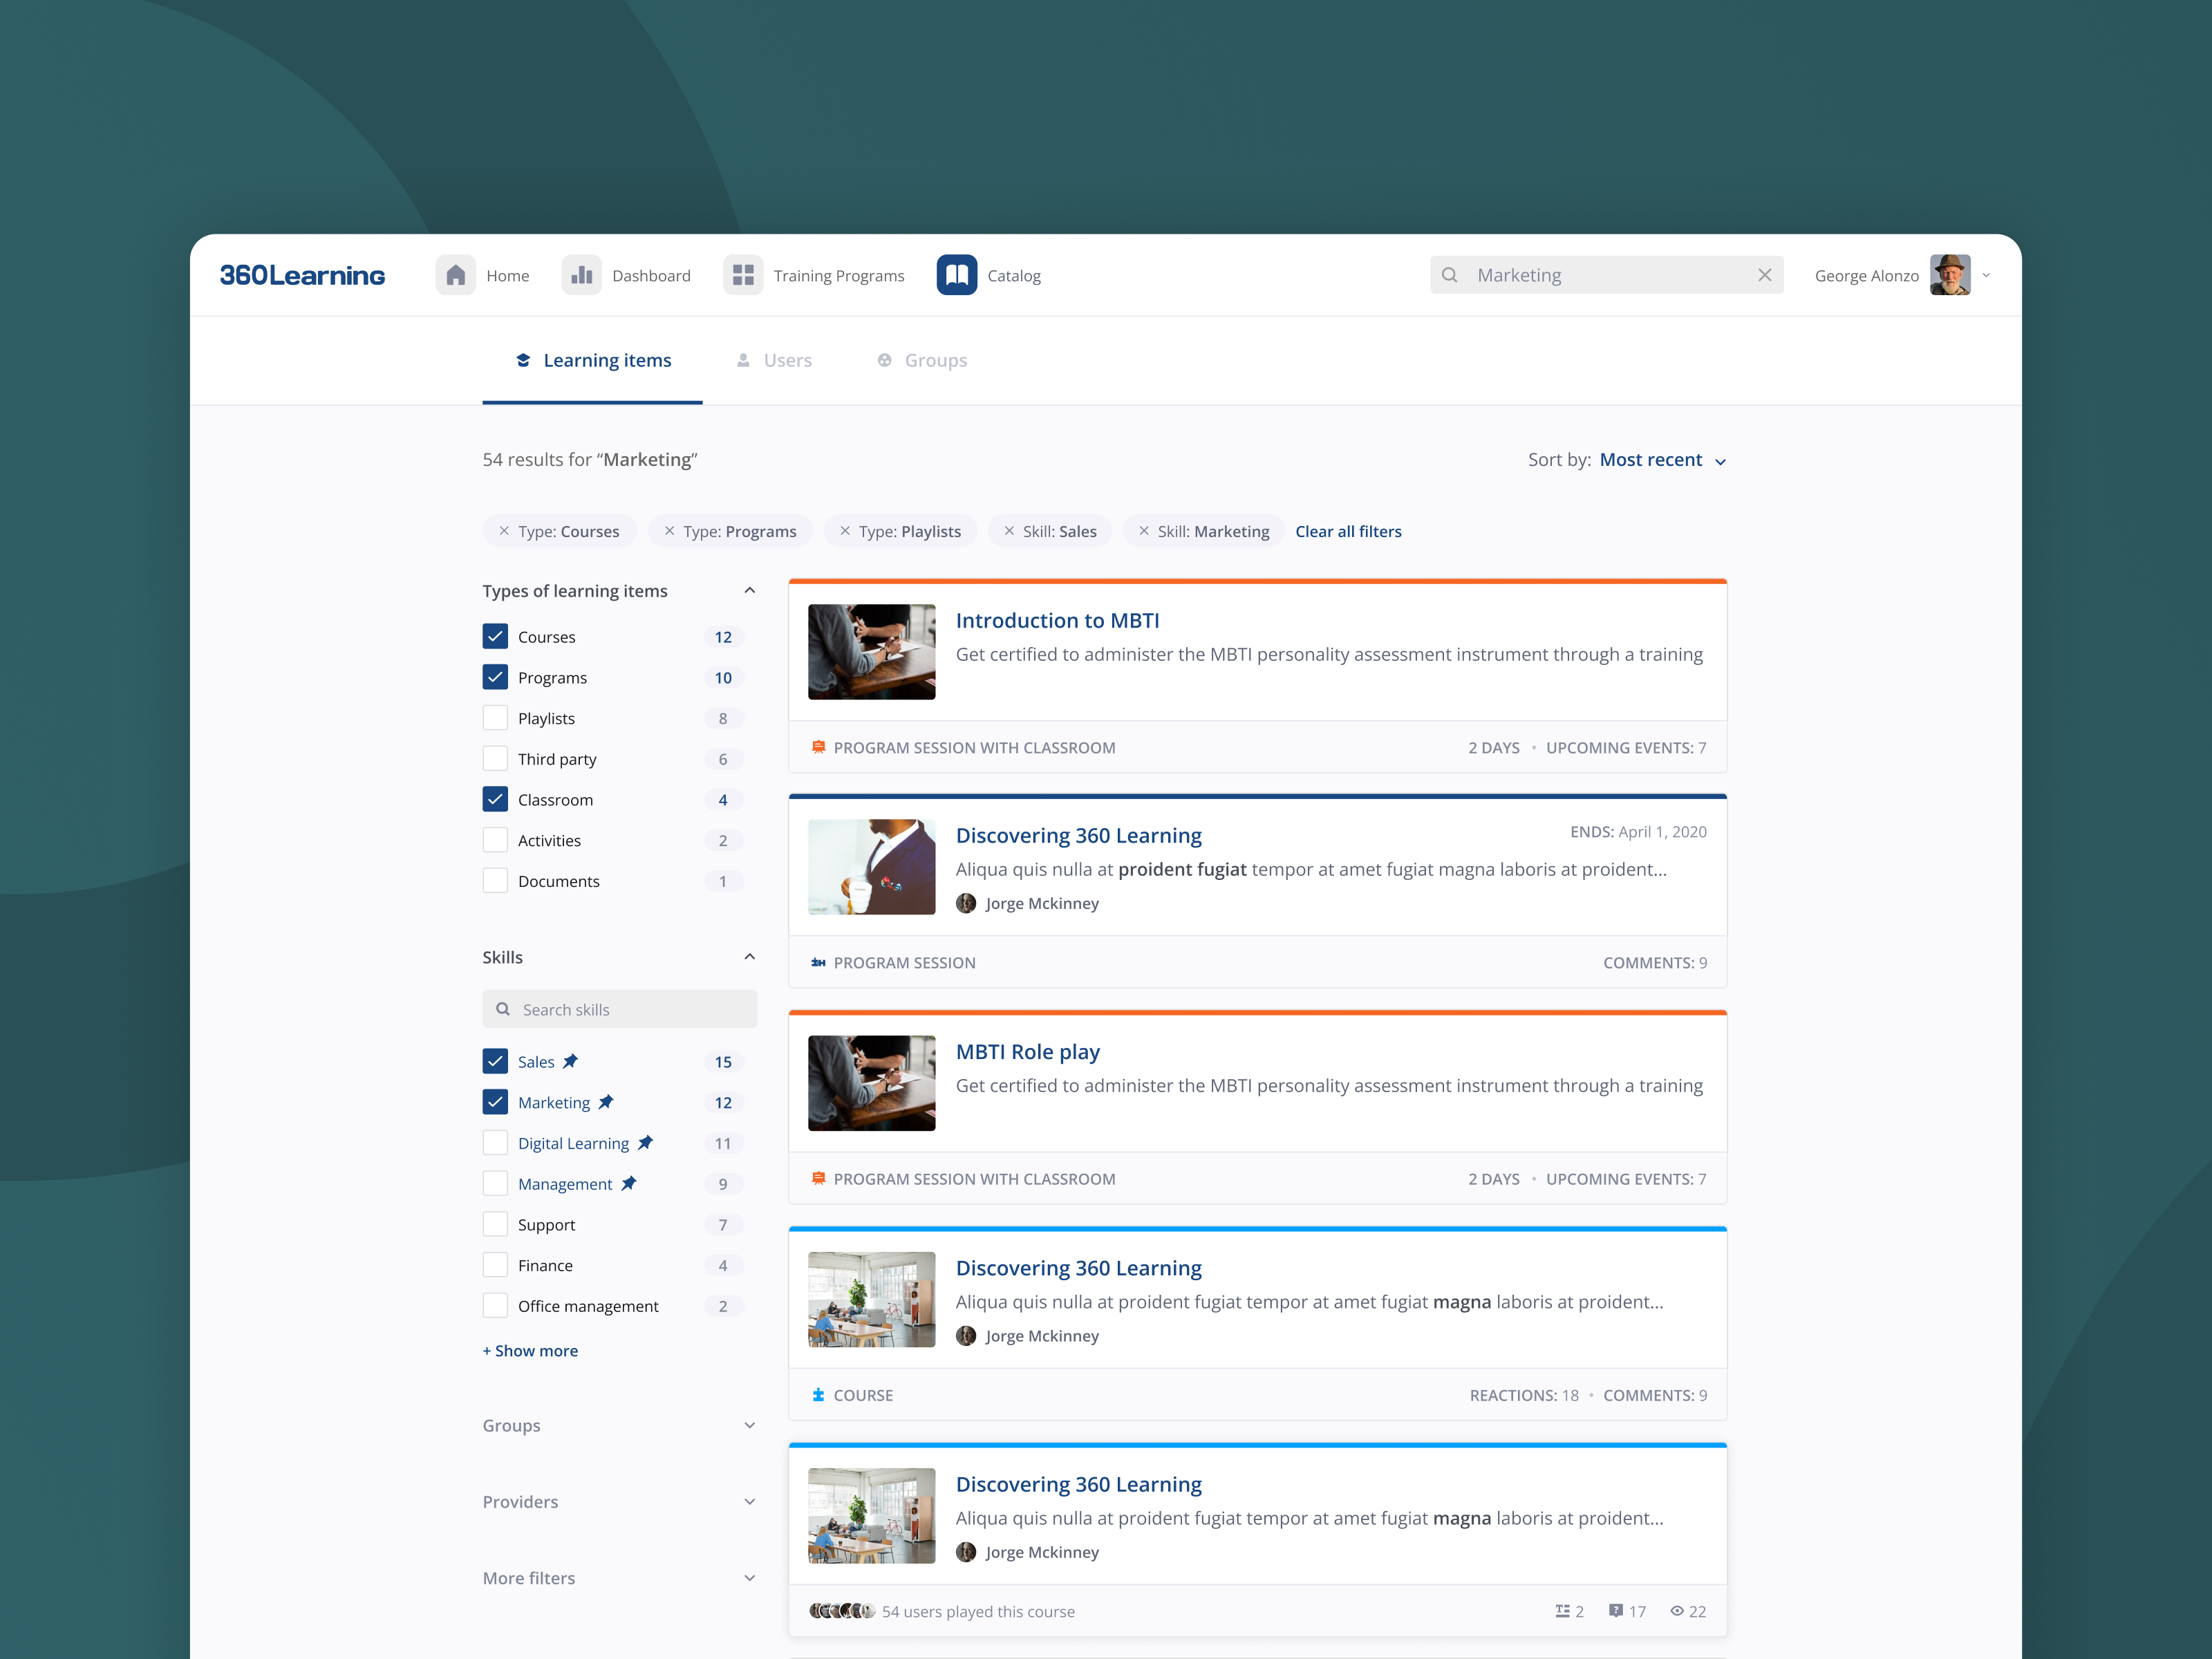Collapse the Skills section
This screenshot has height=1659, width=2212.
(x=749, y=956)
